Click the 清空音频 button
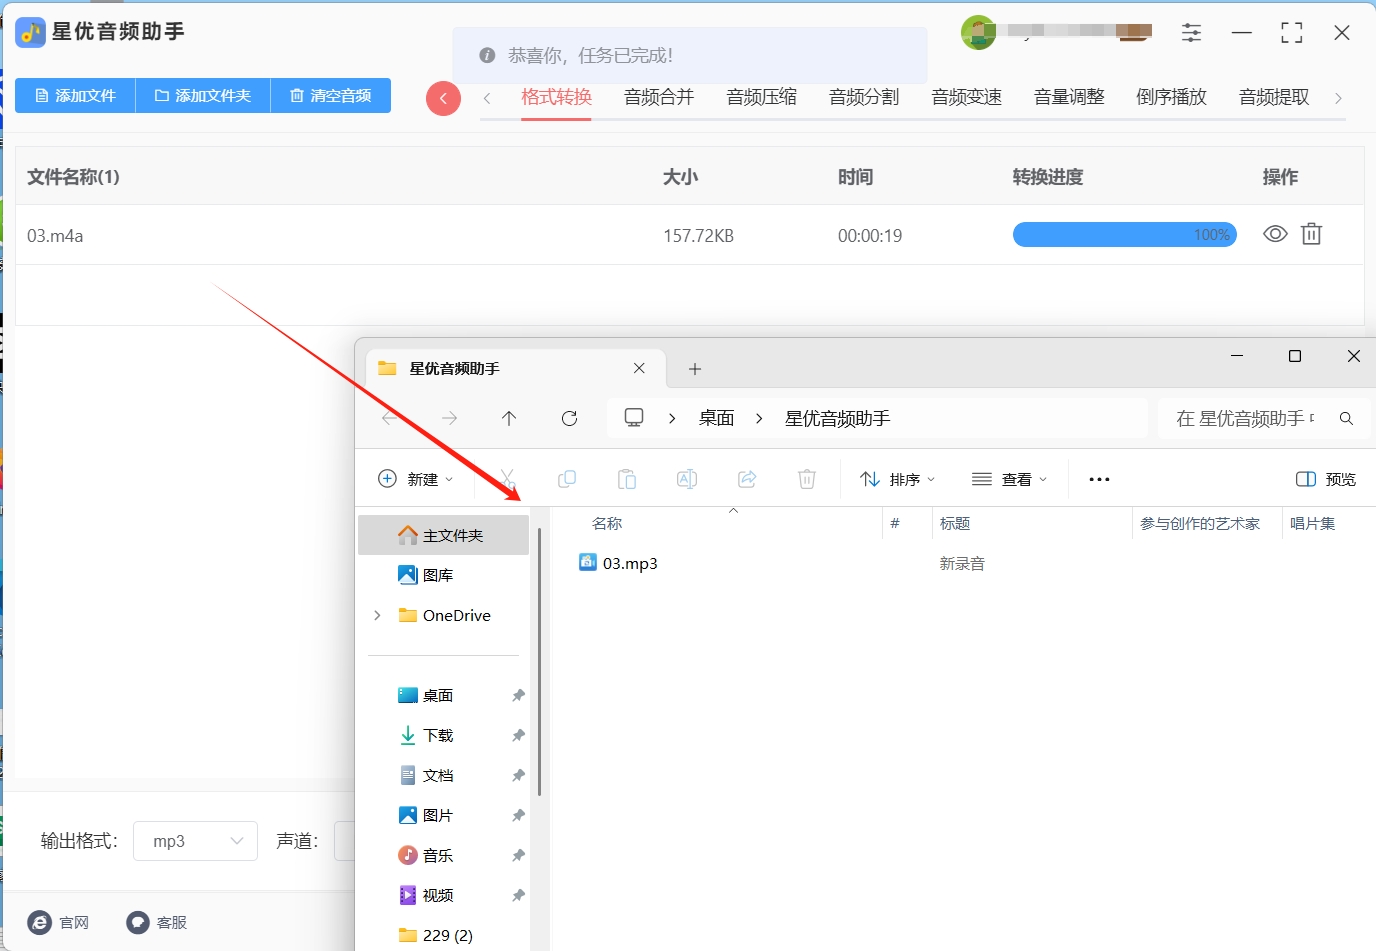Image resolution: width=1376 pixels, height=951 pixels. click(x=331, y=96)
